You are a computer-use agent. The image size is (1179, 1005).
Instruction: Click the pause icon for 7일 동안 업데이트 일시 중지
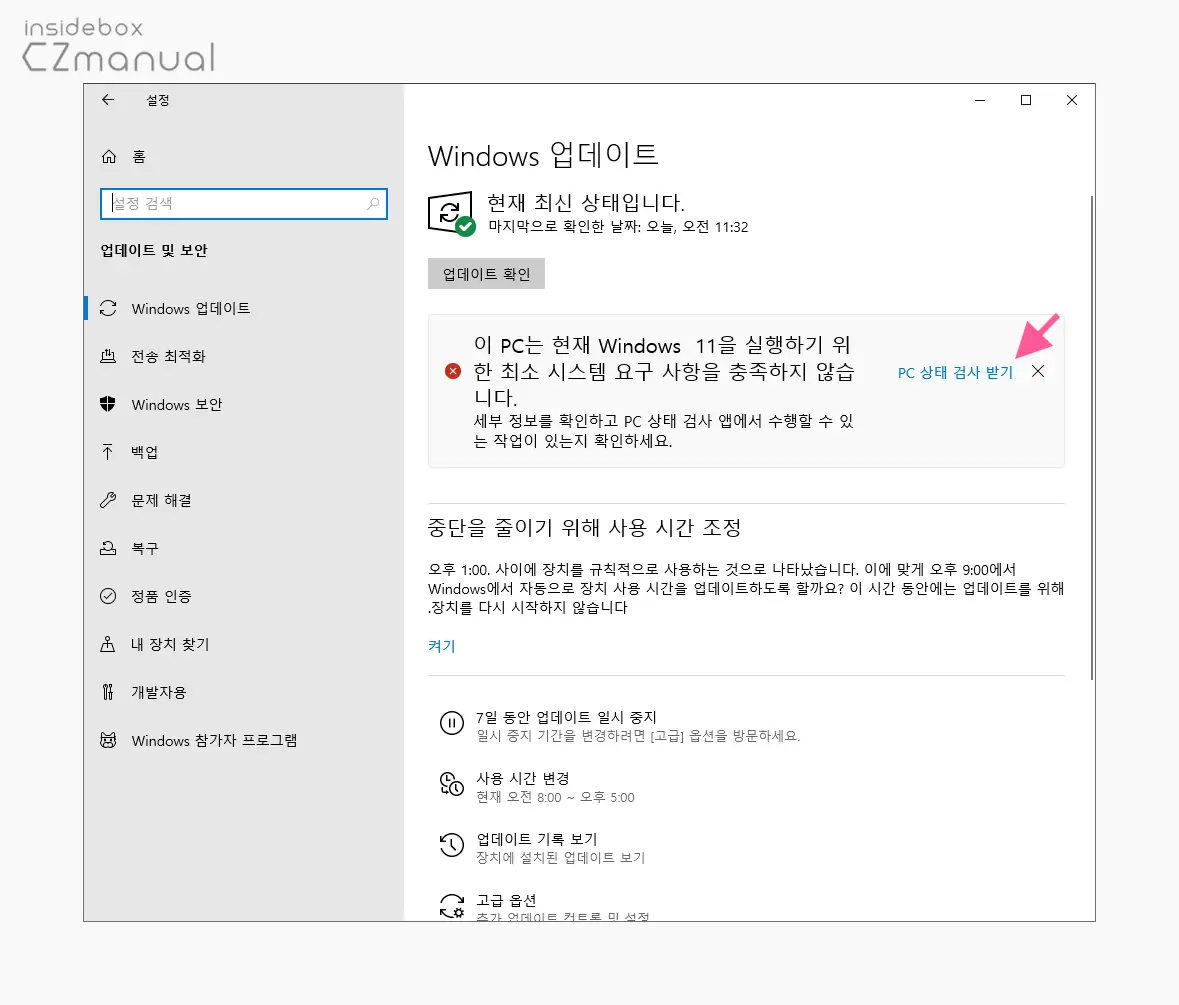click(452, 723)
